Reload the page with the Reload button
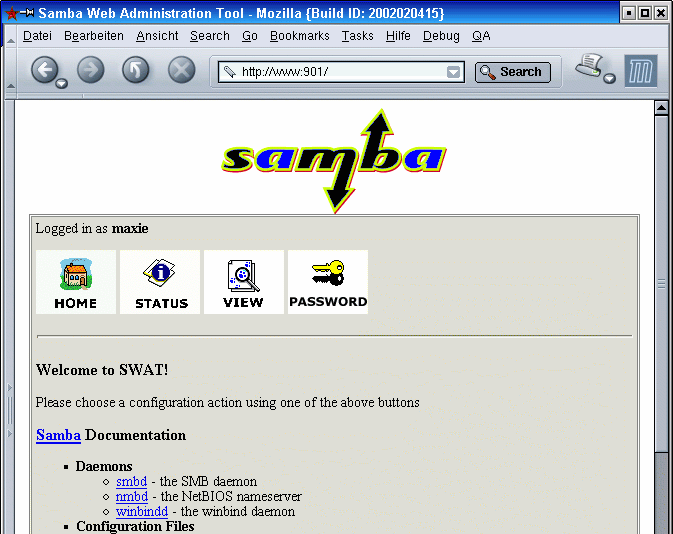673x534 pixels. (136, 70)
